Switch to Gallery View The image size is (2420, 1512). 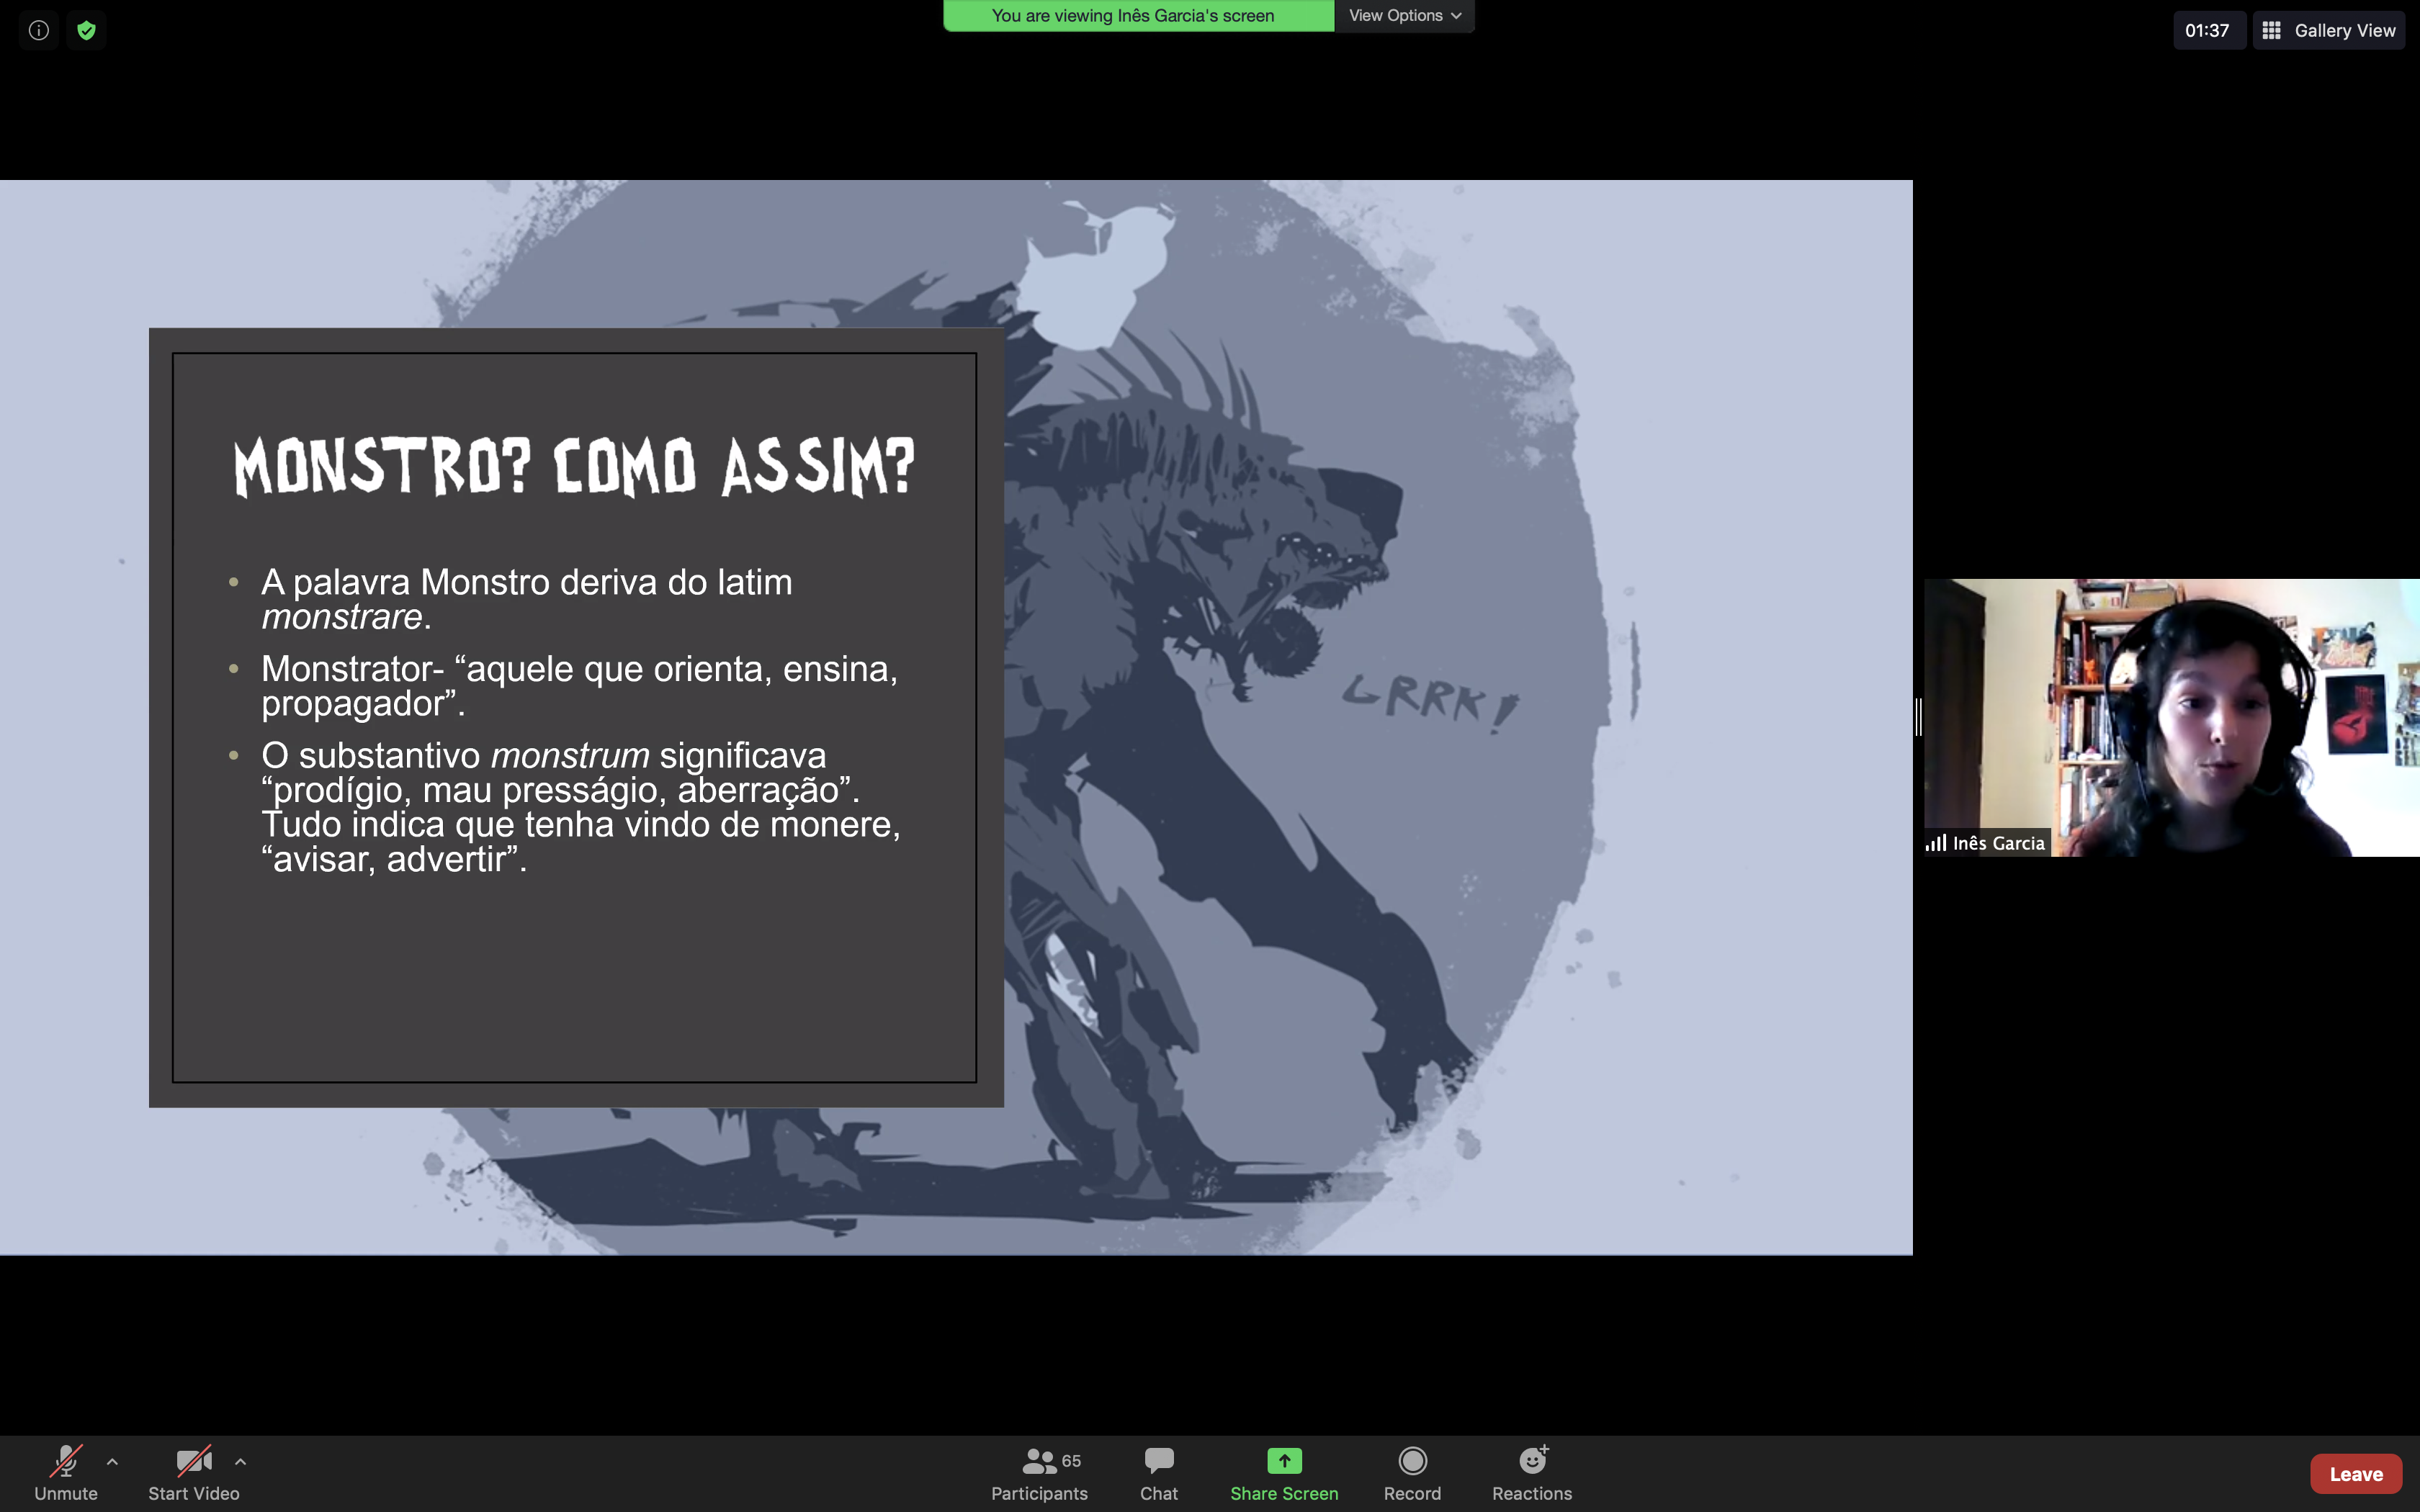(x=2329, y=30)
